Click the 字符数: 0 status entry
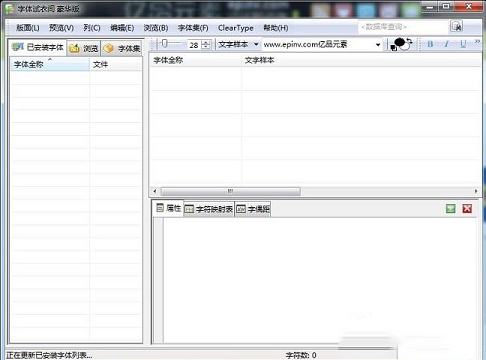Viewport: 486px width, 360px height. point(301,355)
